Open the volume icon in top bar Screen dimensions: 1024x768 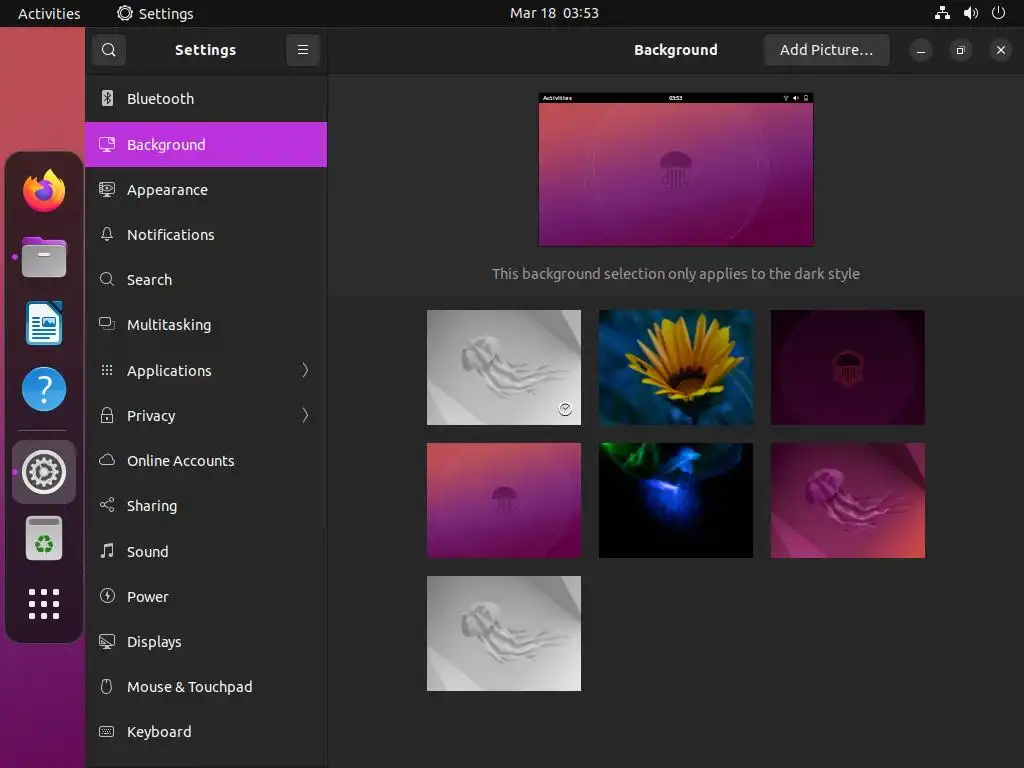point(971,13)
